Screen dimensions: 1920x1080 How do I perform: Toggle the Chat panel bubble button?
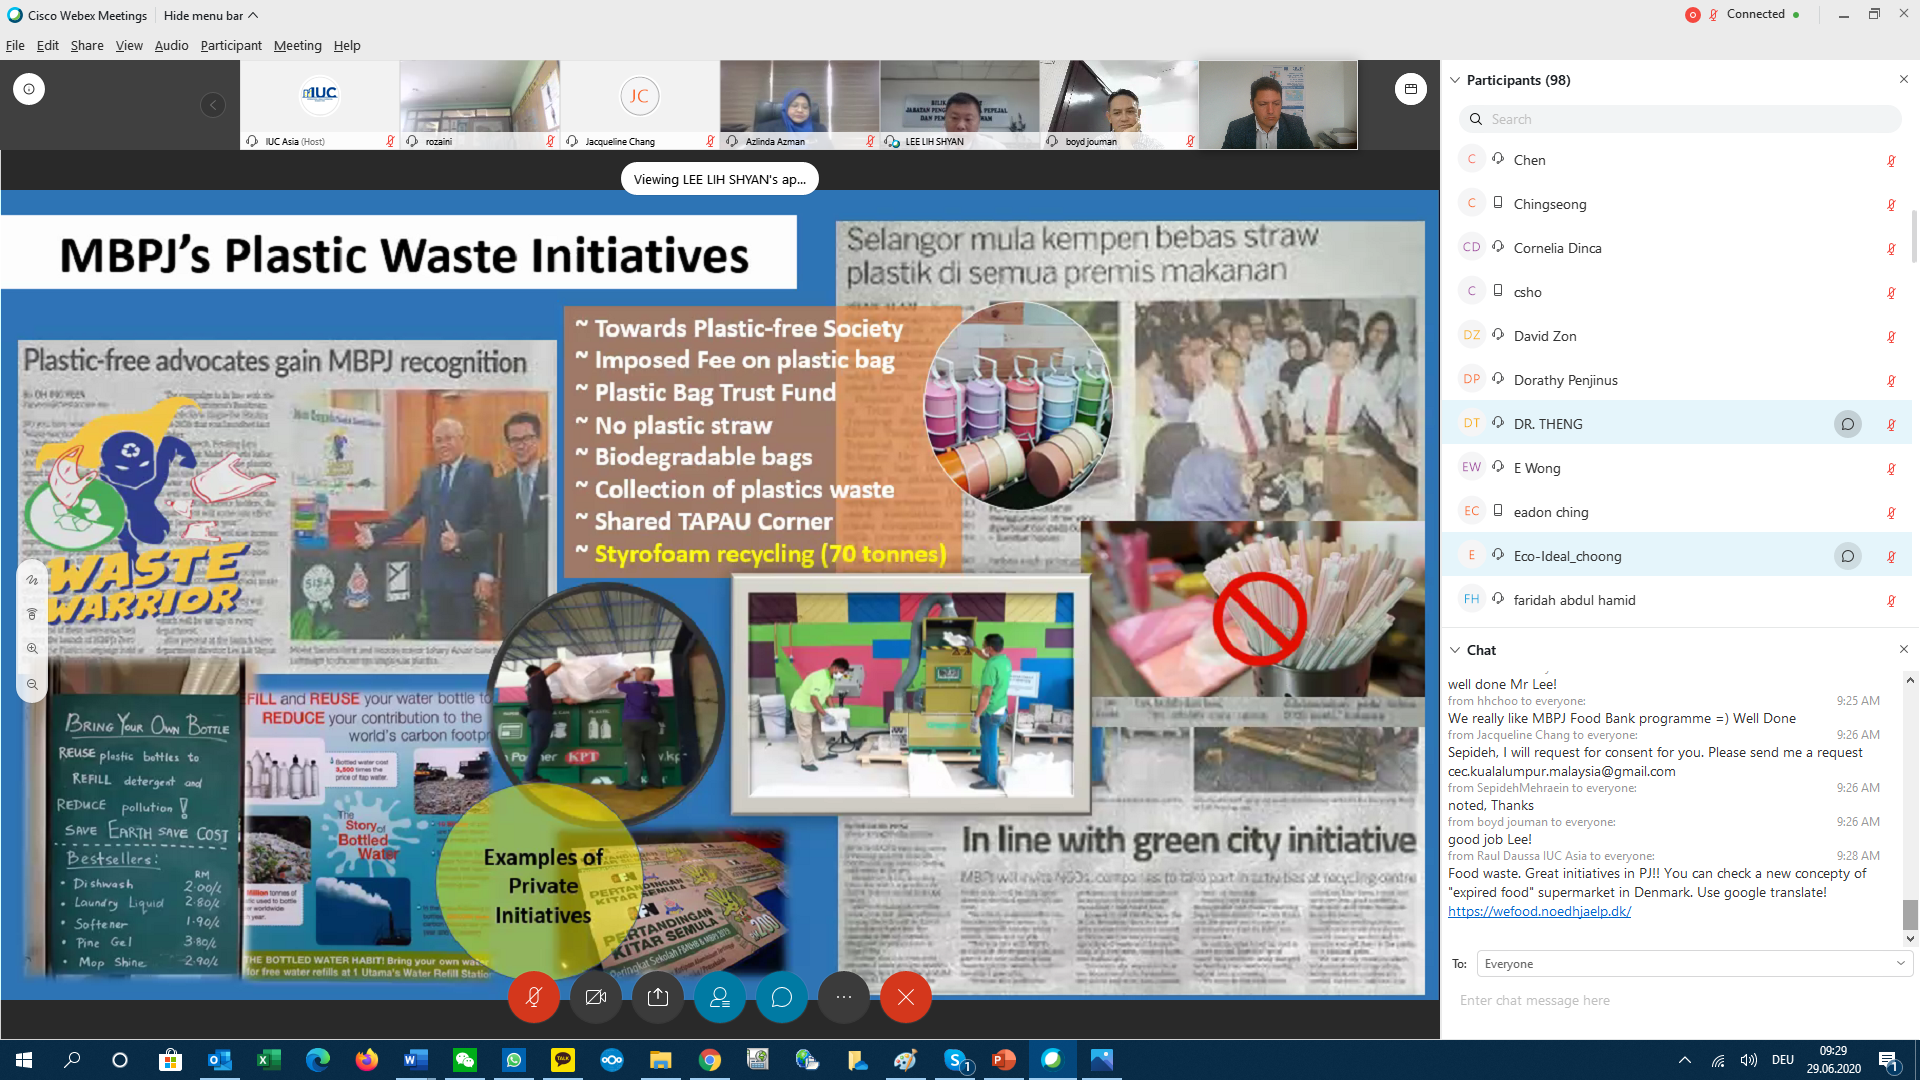point(782,997)
